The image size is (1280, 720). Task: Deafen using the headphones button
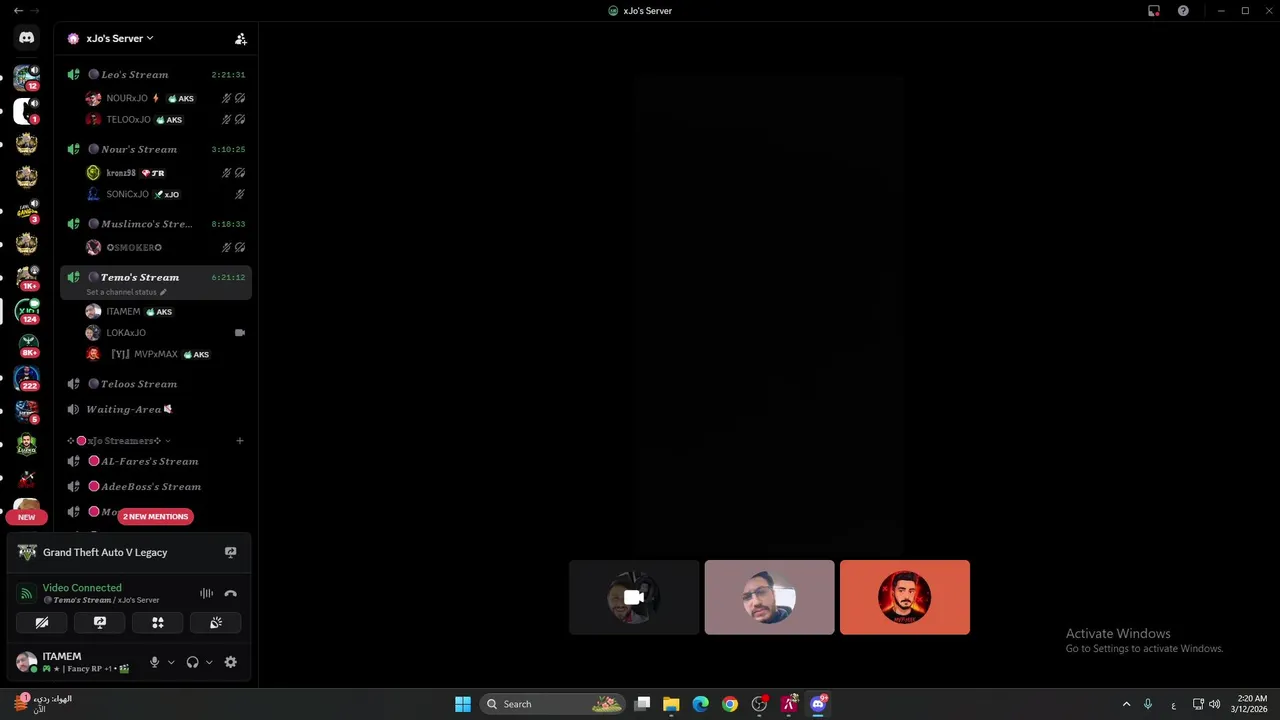point(192,662)
